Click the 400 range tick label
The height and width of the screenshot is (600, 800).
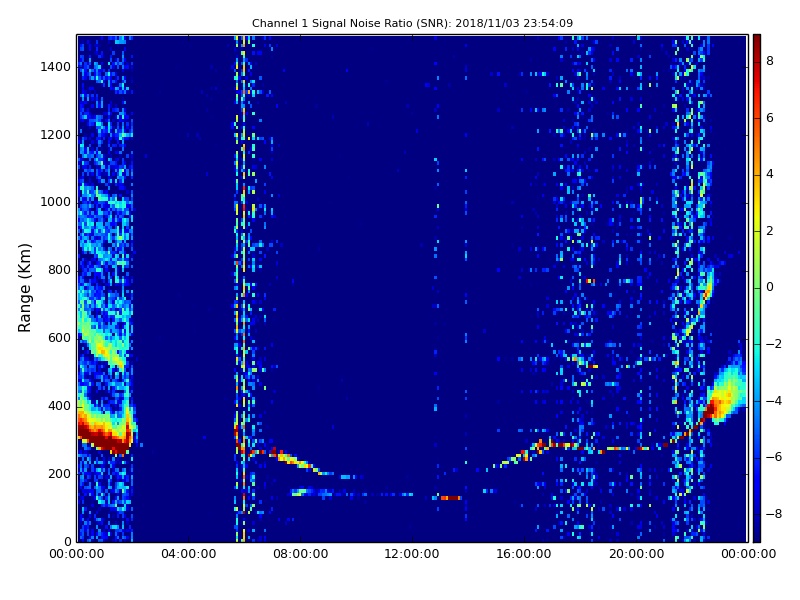coord(59,406)
